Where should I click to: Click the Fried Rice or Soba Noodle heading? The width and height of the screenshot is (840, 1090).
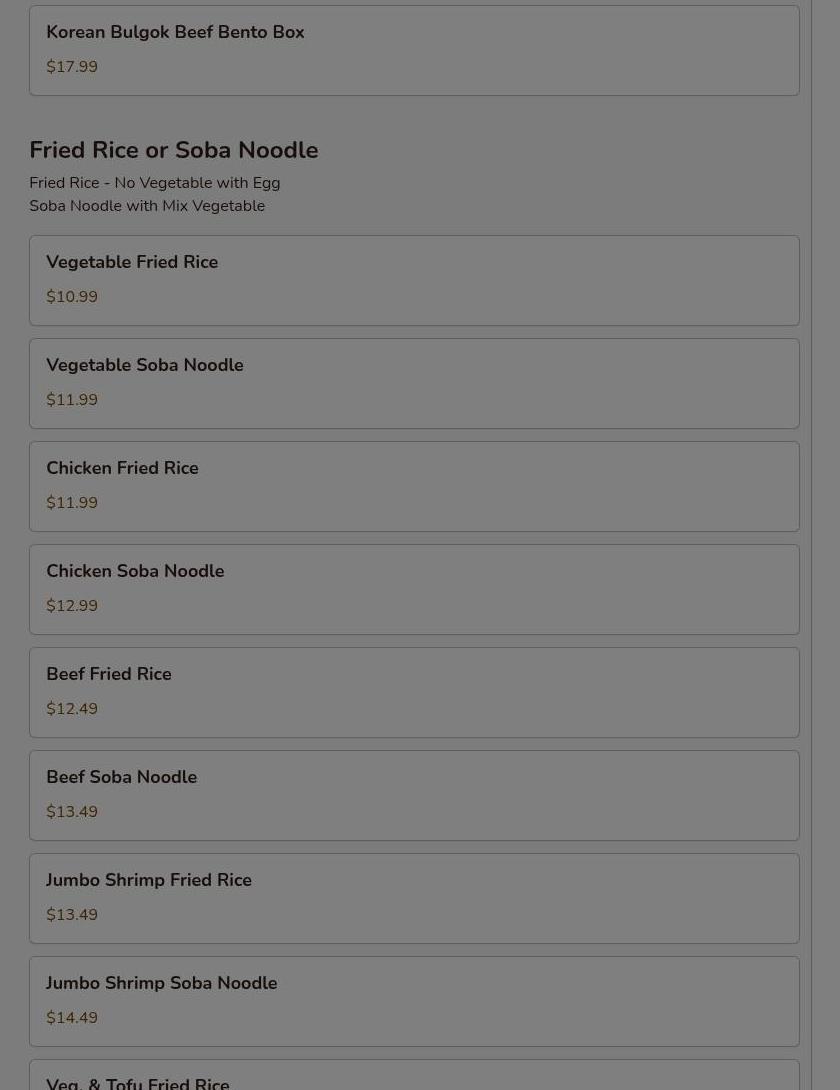point(174,150)
